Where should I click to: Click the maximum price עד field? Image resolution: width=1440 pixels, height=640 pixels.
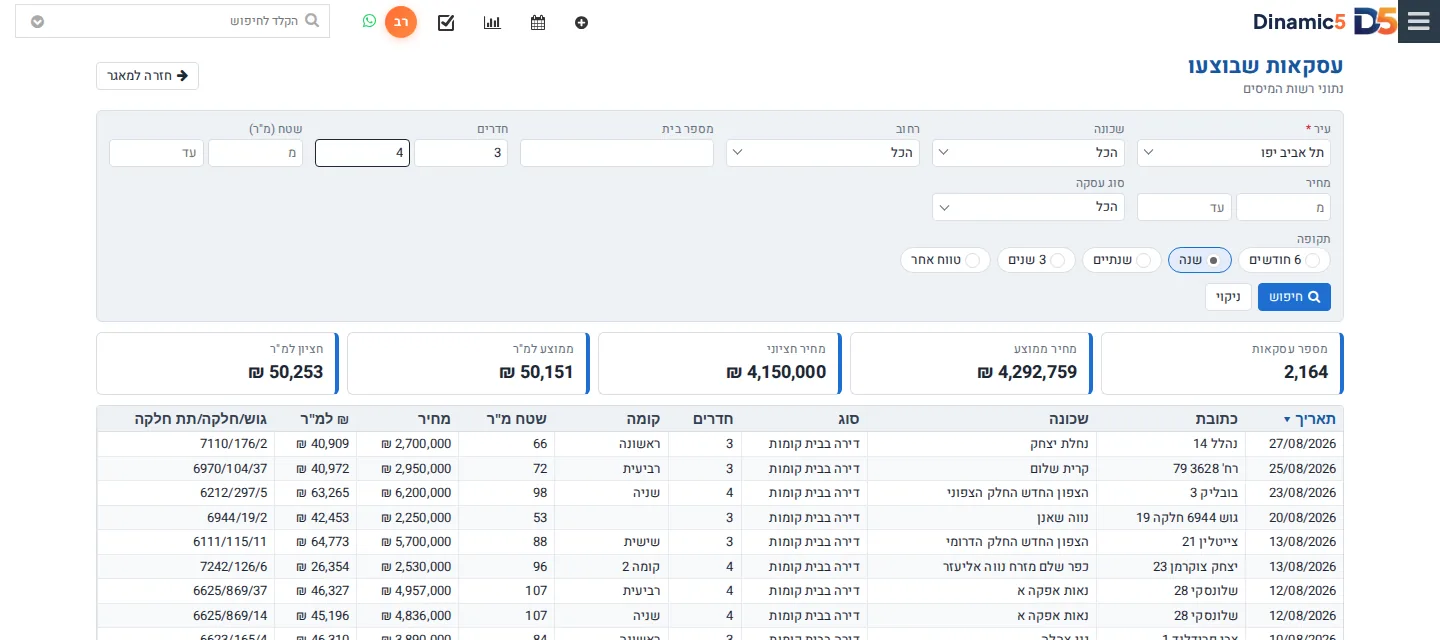[1185, 207]
